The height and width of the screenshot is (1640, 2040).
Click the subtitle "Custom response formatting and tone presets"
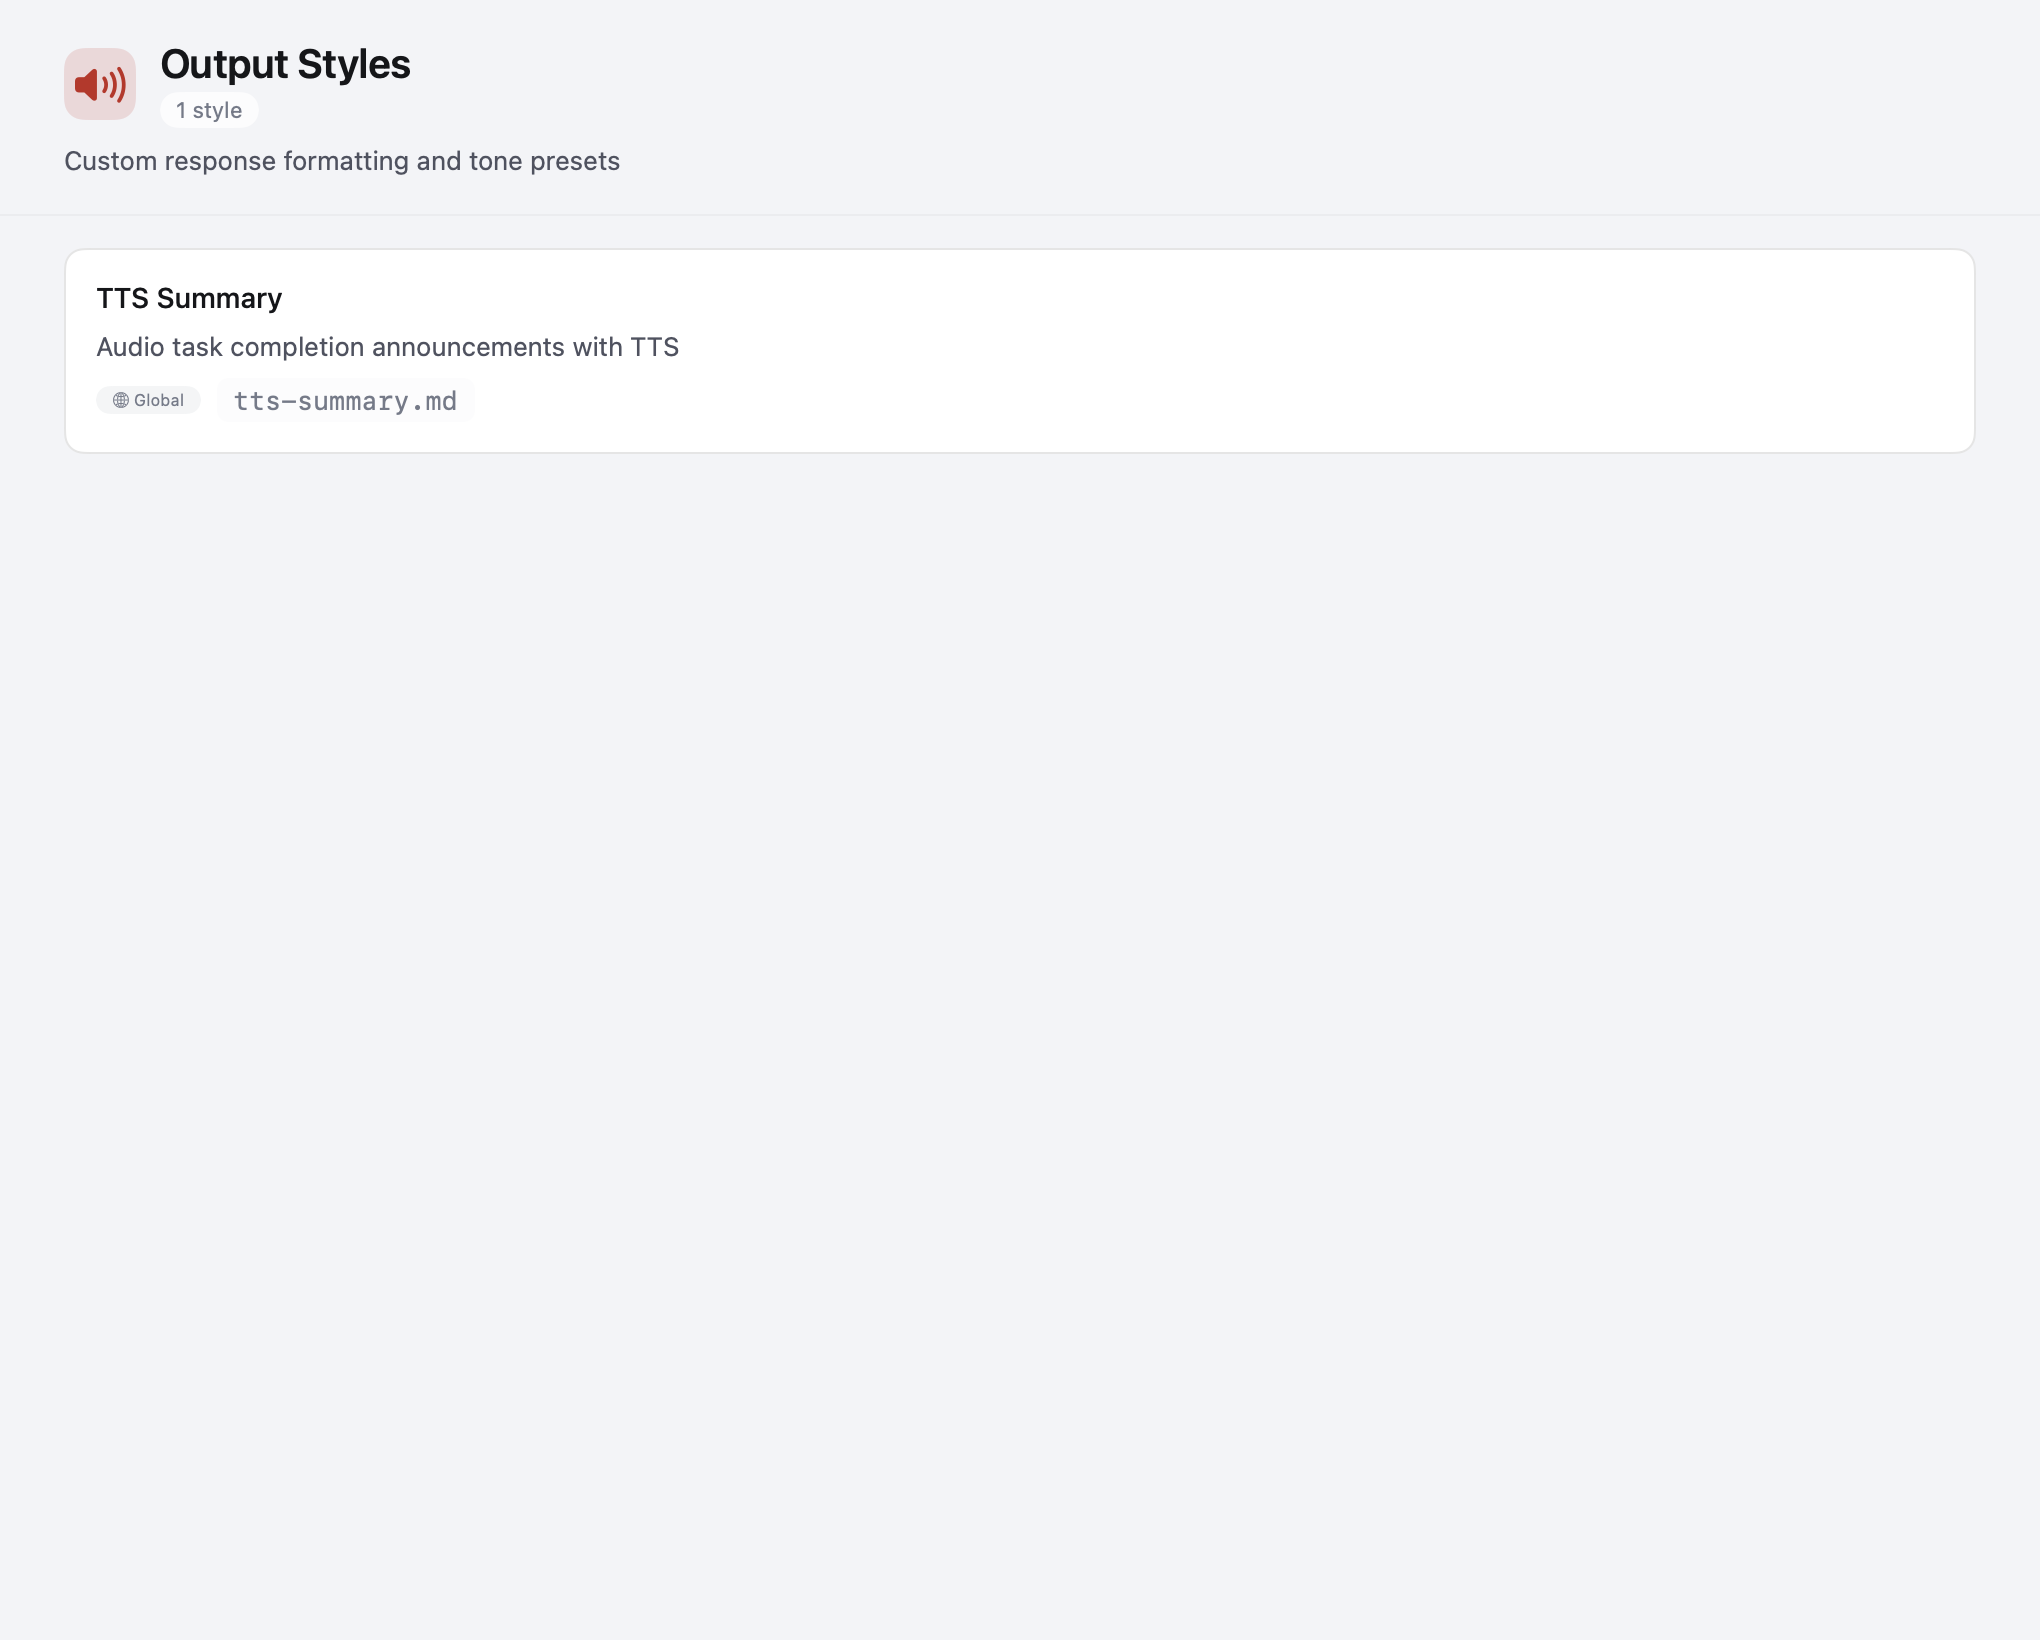[342, 160]
